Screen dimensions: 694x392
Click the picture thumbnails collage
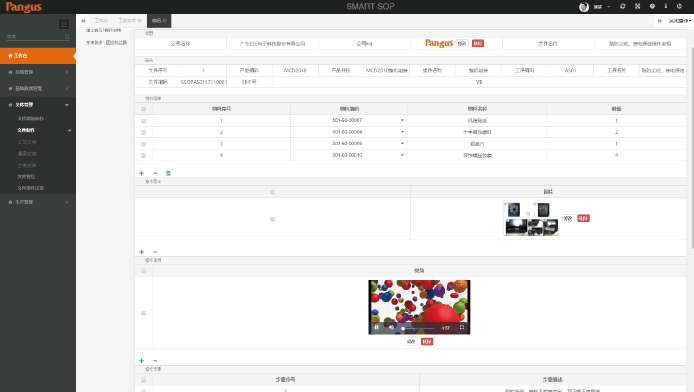pos(531,219)
